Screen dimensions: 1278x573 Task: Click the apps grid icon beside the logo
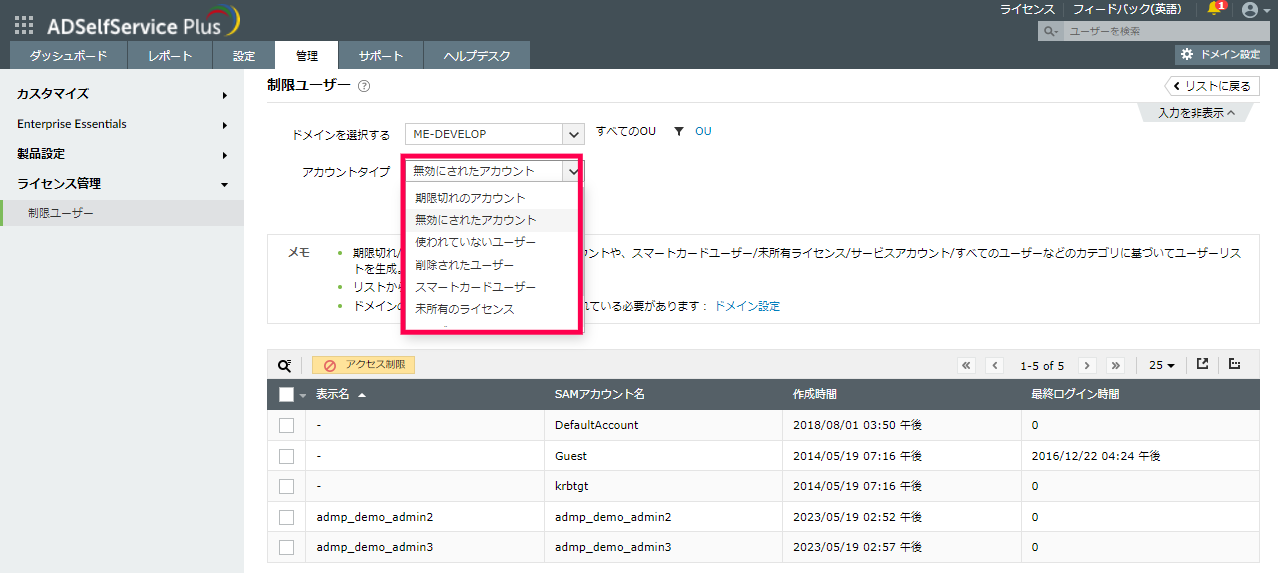[24, 26]
